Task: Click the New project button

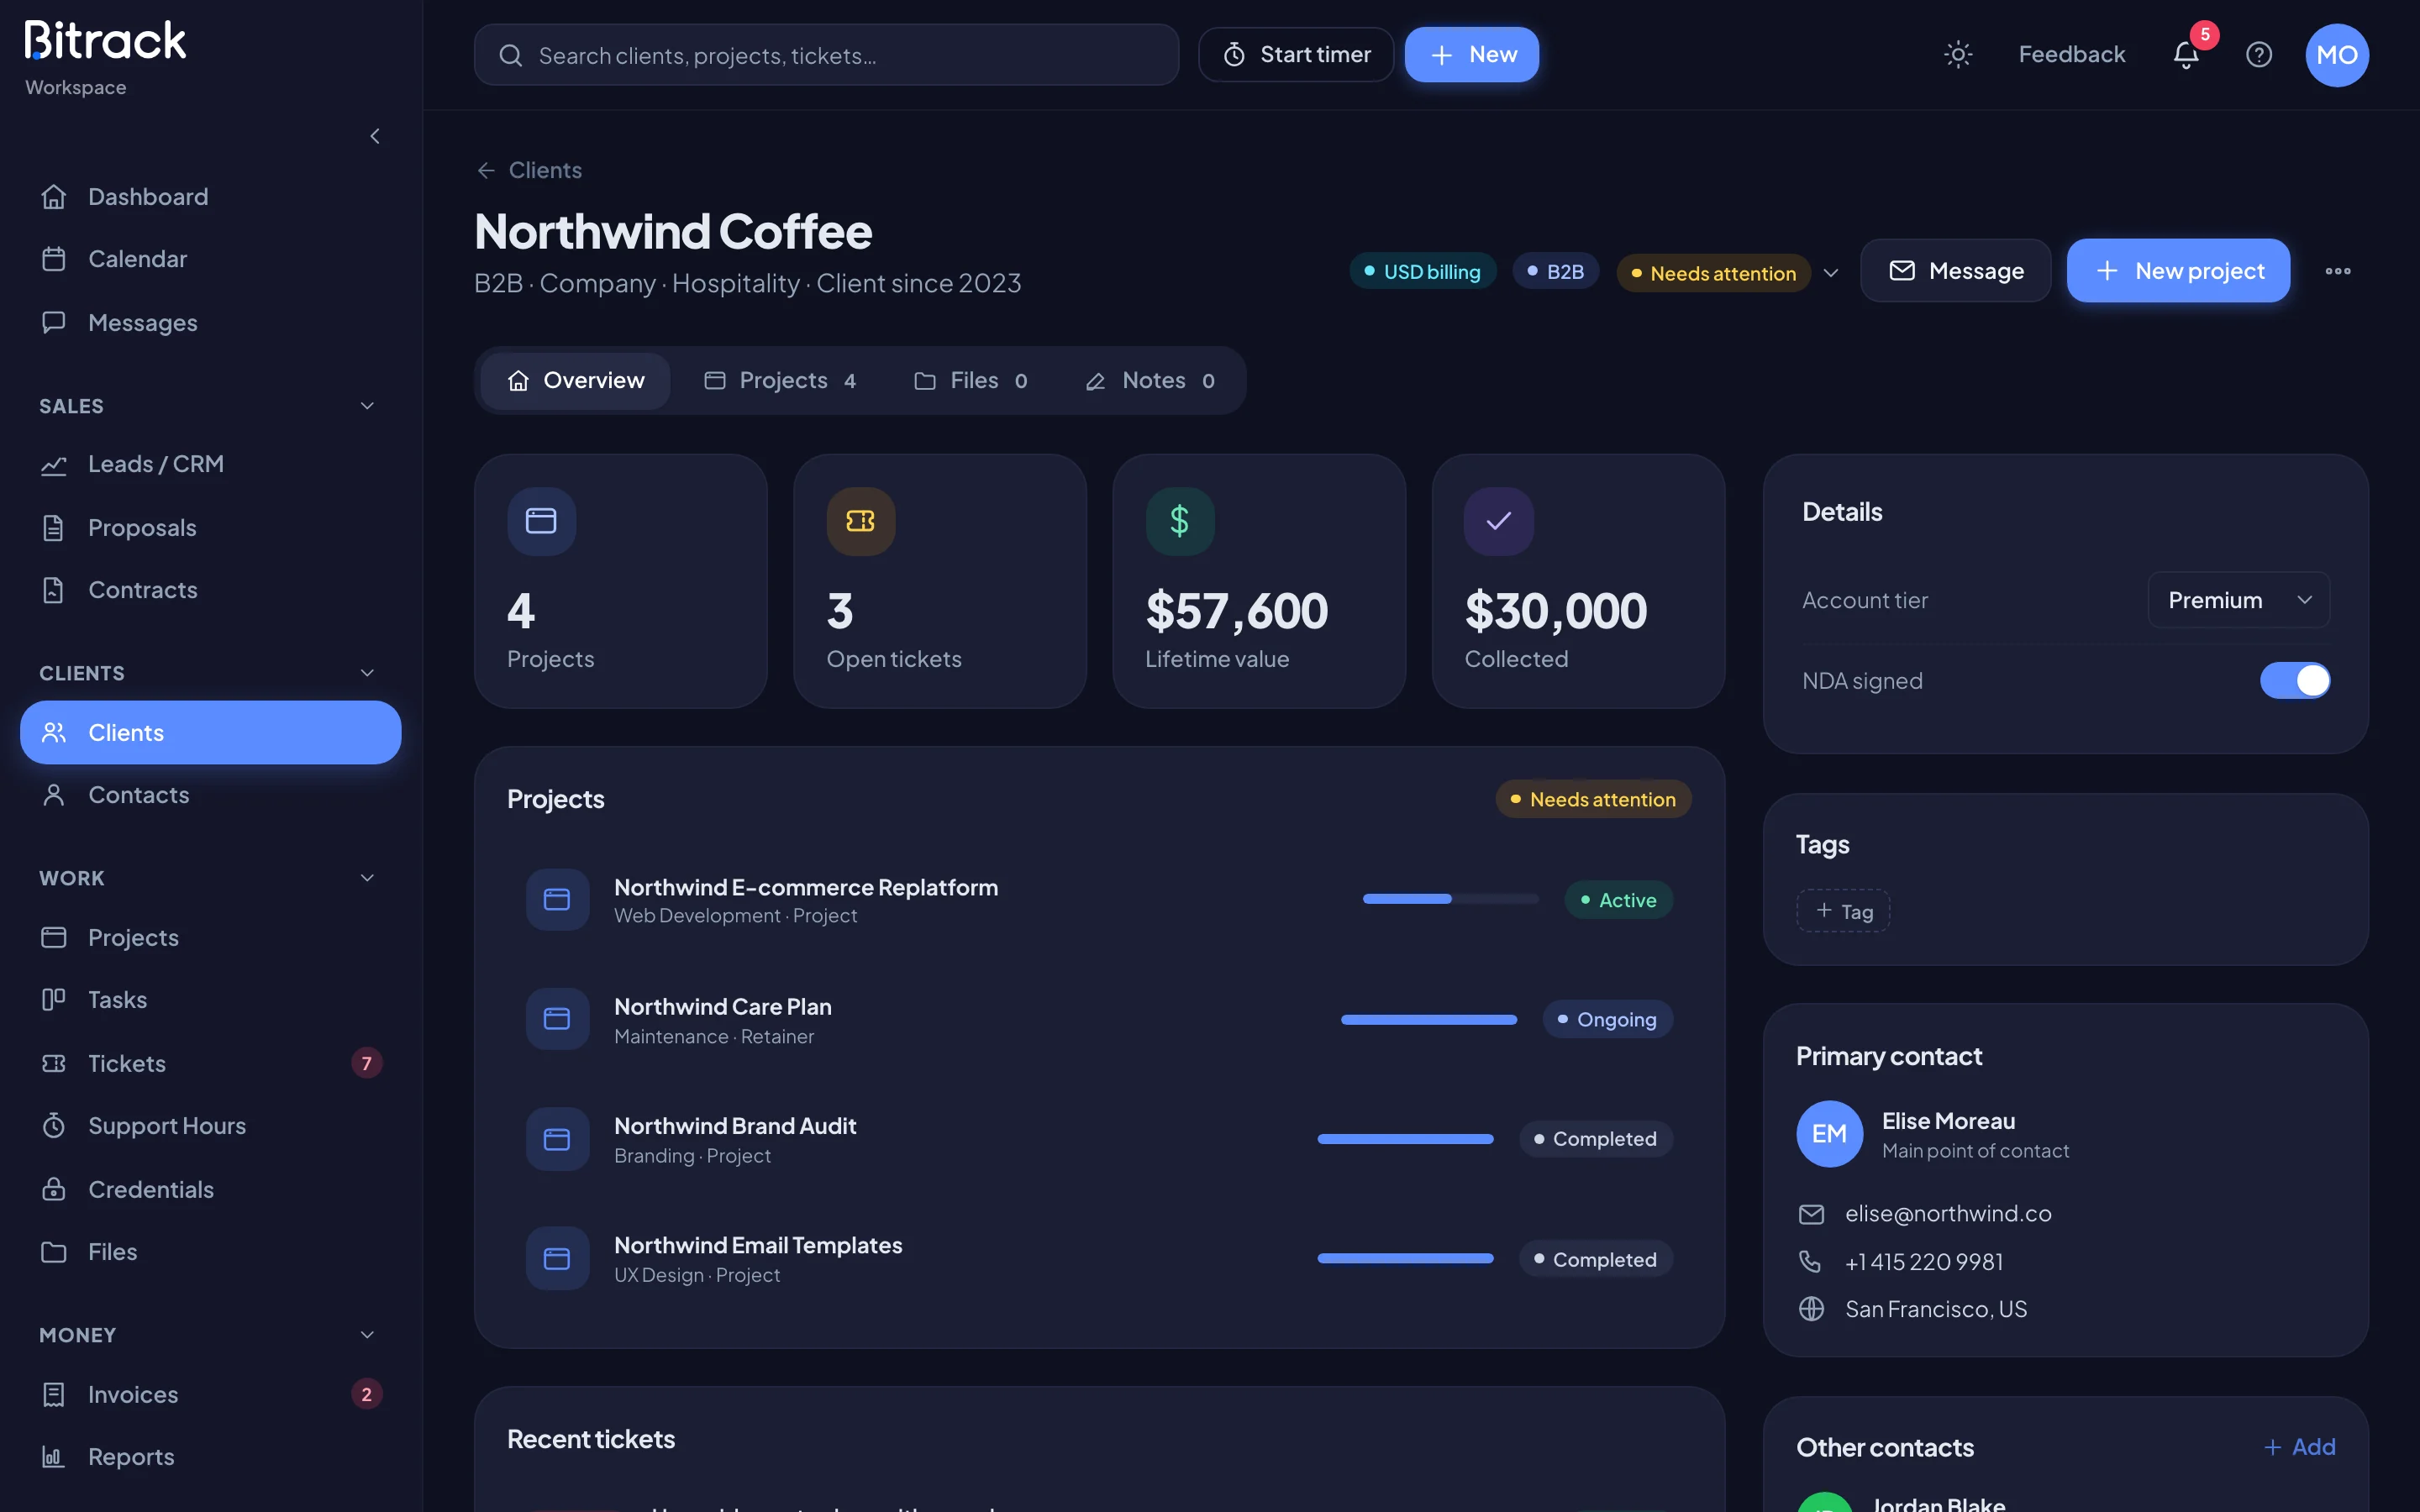Action: (x=2178, y=271)
